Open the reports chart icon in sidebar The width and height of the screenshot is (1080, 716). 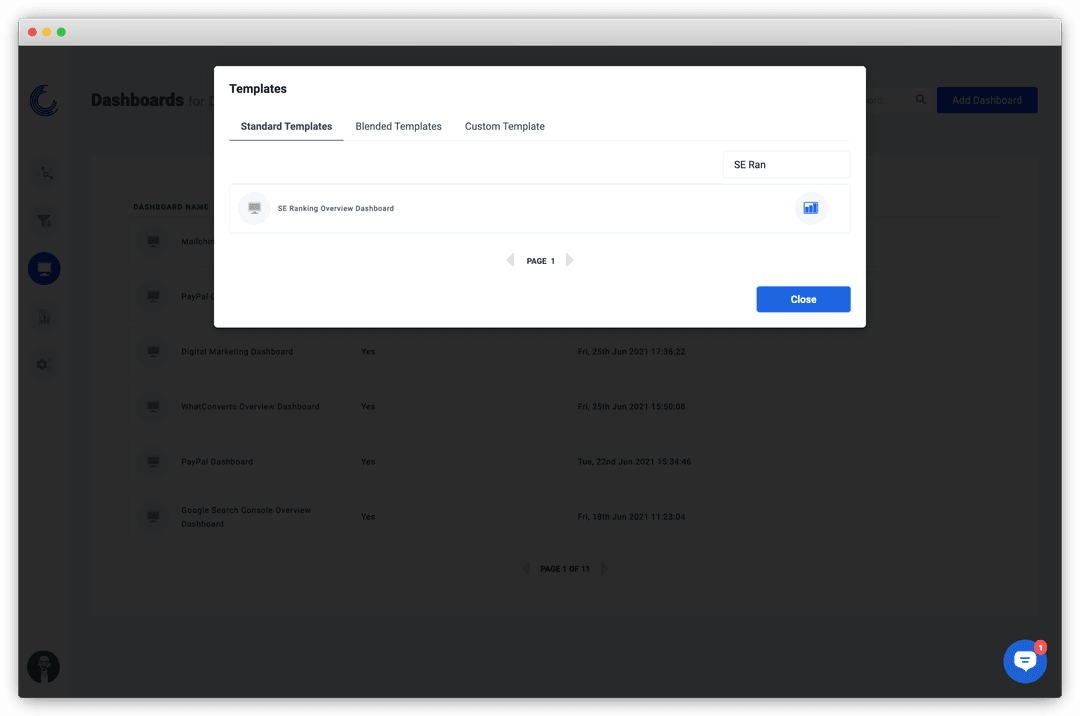coord(44,317)
